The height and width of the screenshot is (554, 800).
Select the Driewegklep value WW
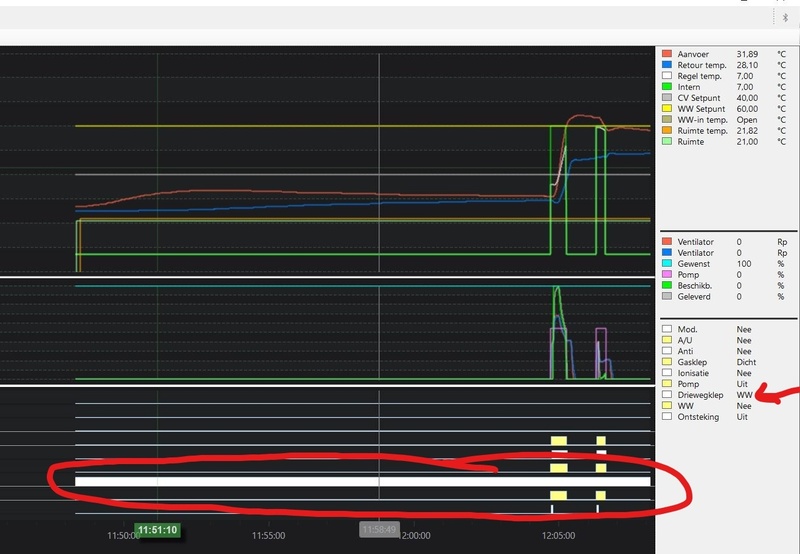pyautogui.click(x=744, y=395)
